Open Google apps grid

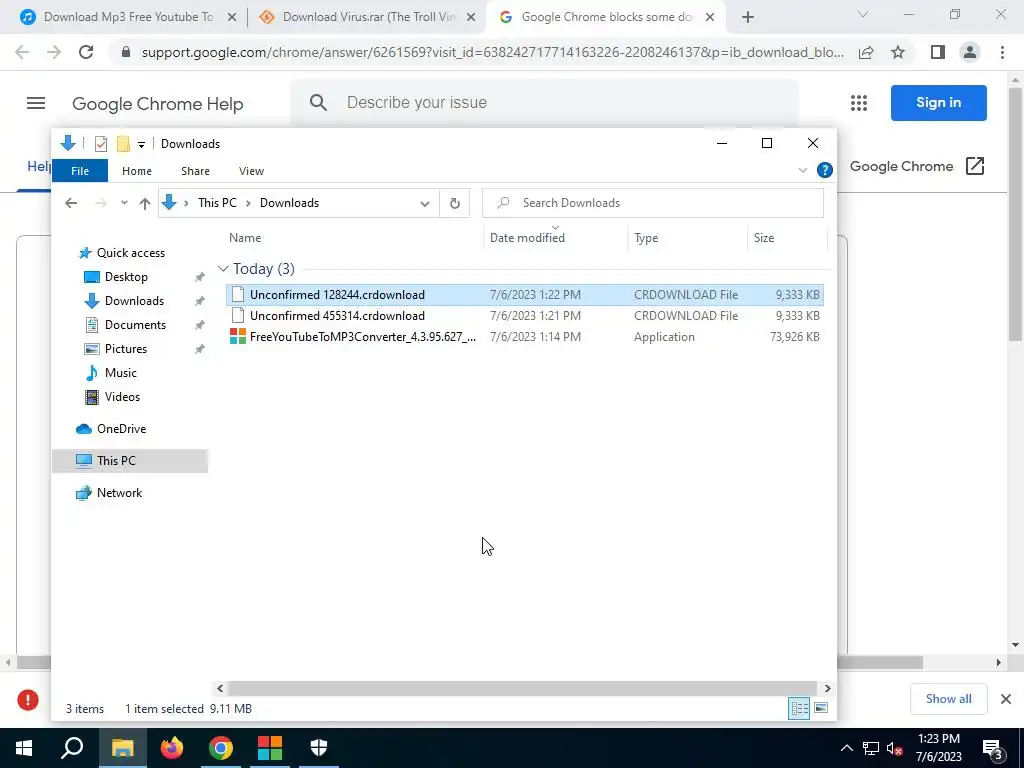[859, 103]
